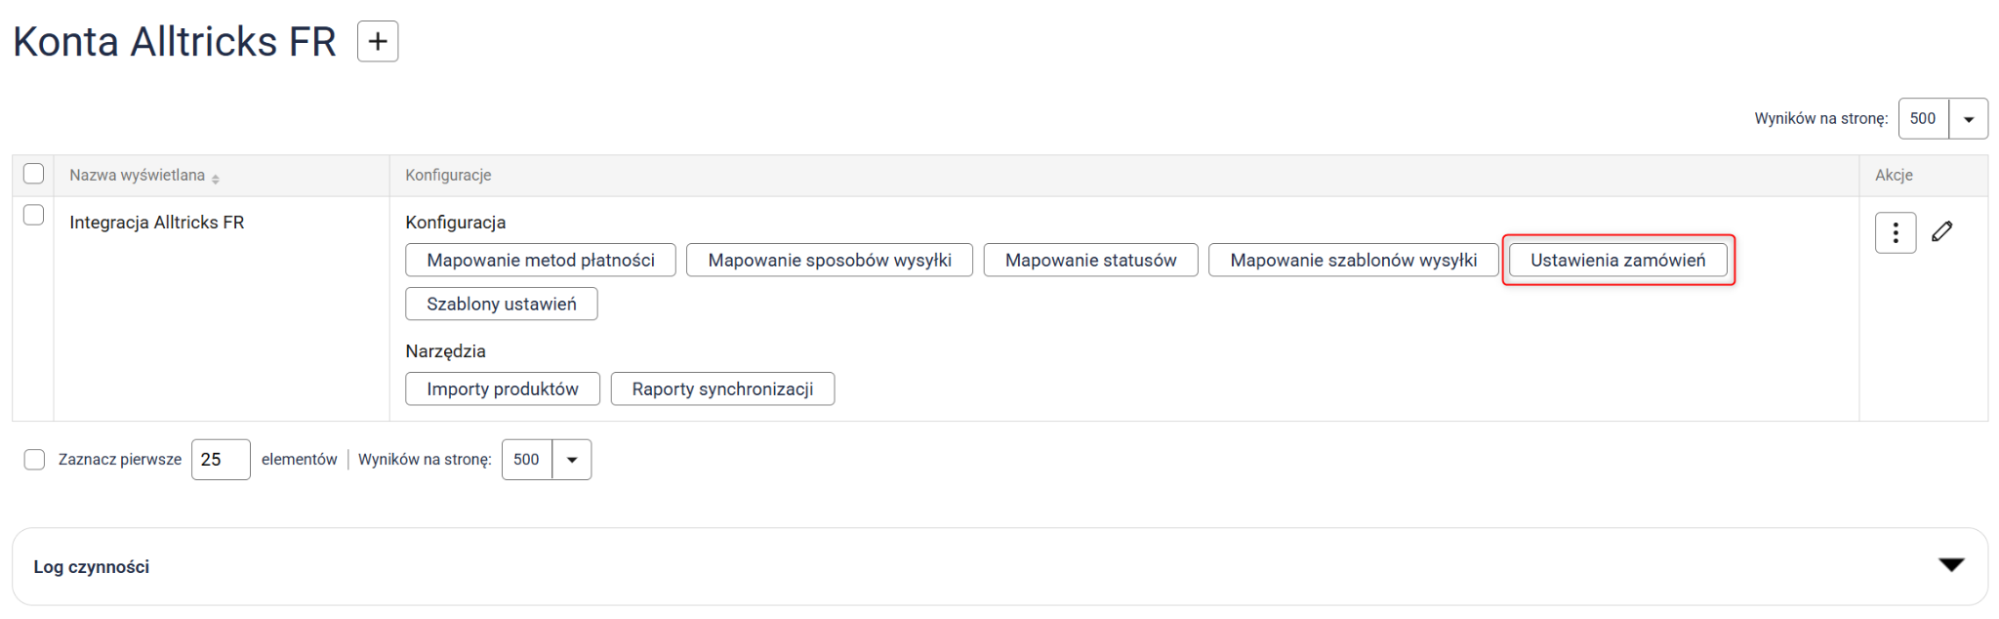Click the Zaznacz pierwsze number field
Viewport: 1999px width, 619px height.
[220, 460]
